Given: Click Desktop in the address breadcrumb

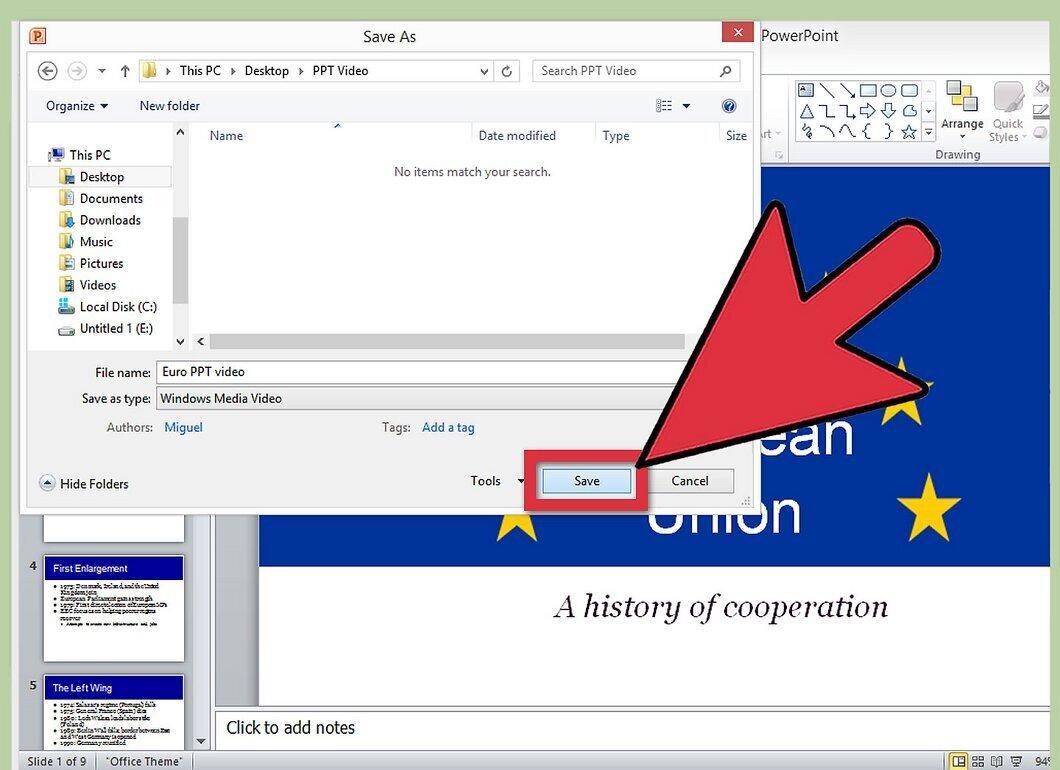Looking at the screenshot, I should [x=266, y=70].
